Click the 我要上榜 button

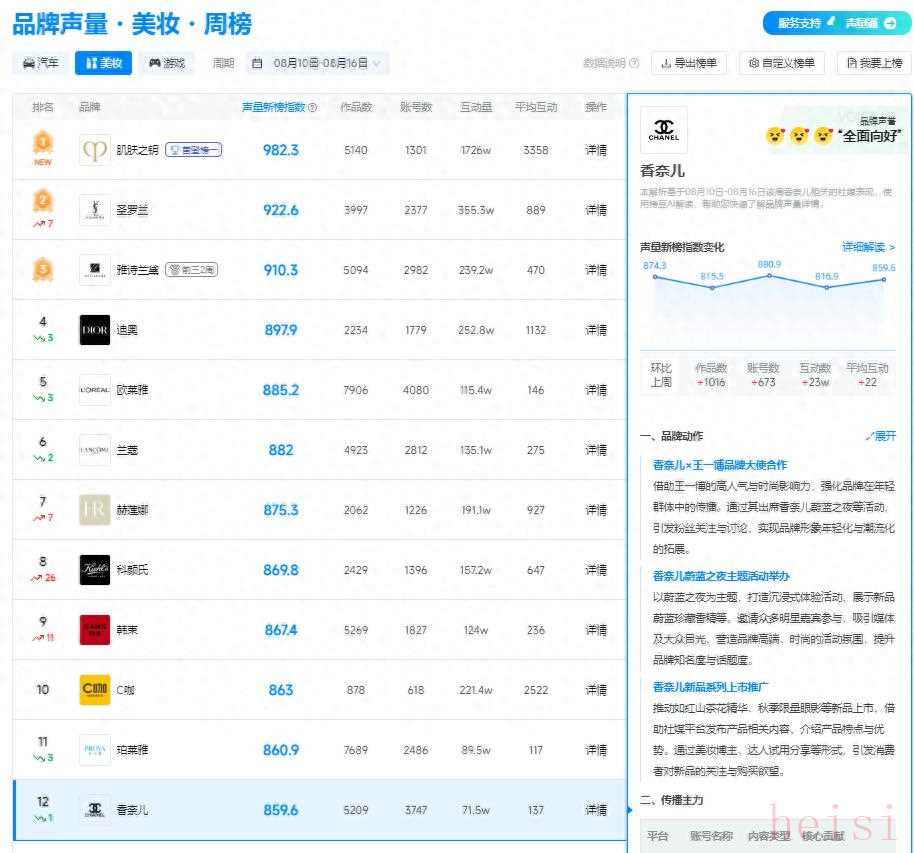coord(874,63)
